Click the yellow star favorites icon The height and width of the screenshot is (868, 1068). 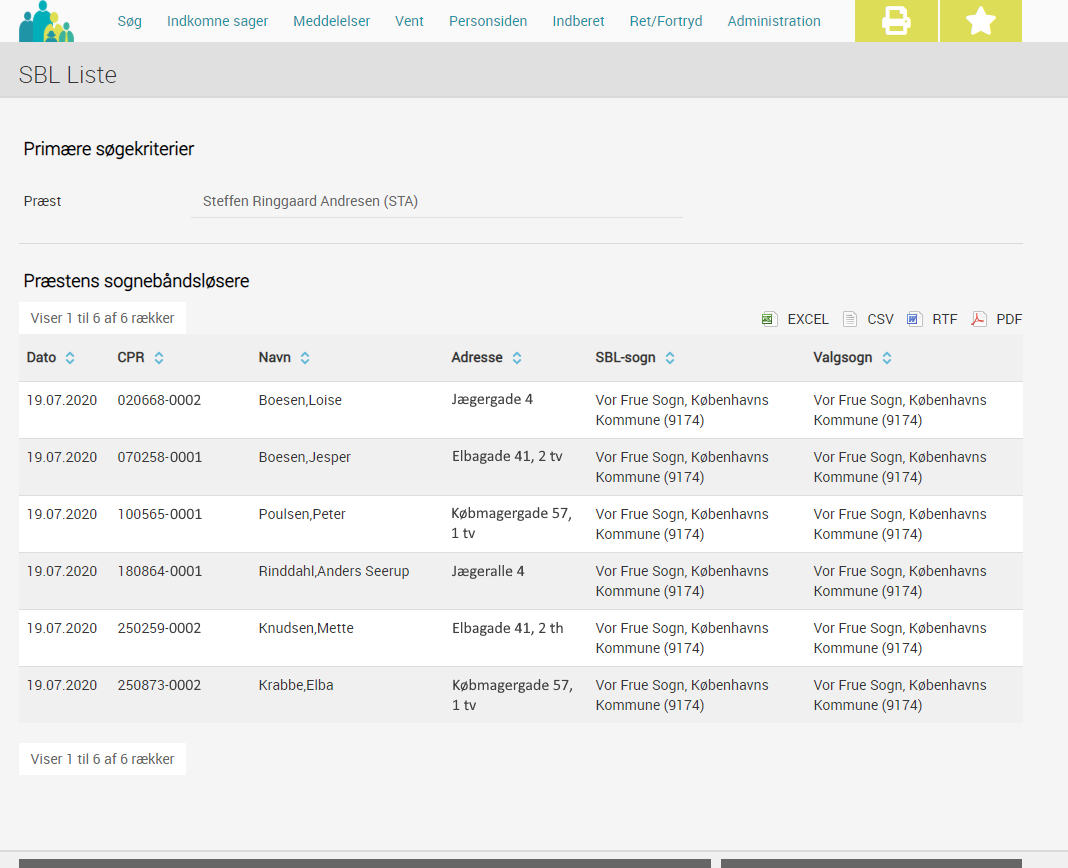coord(981,21)
